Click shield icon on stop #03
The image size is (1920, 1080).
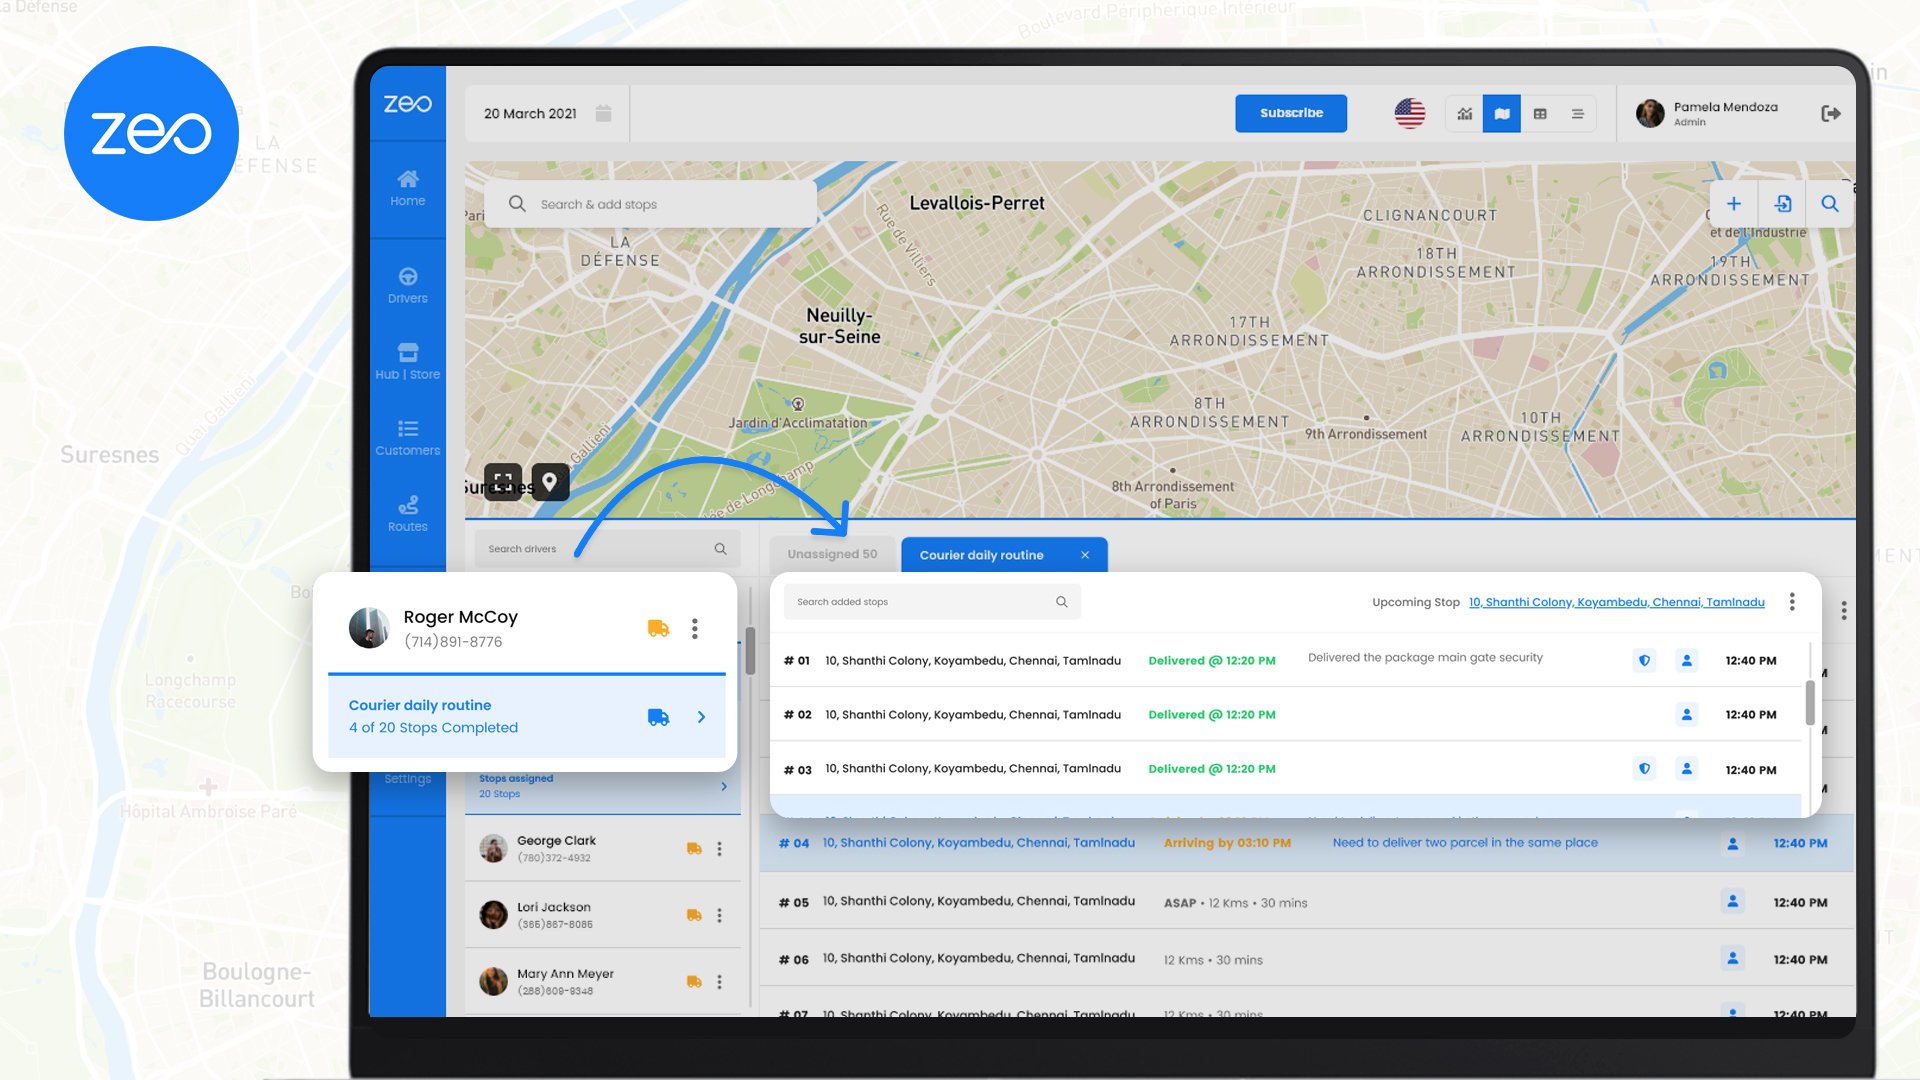pos(1645,768)
